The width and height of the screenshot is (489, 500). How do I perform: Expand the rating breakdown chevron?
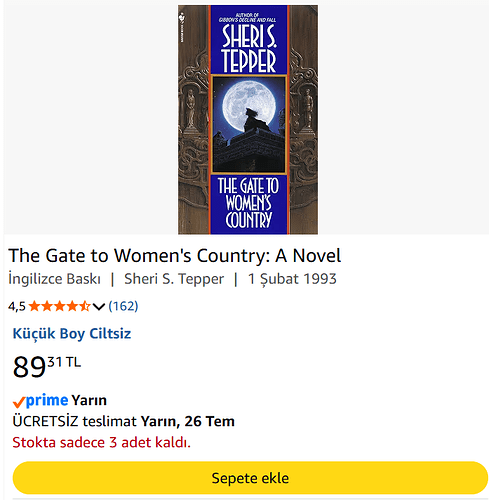(x=99, y=306)
